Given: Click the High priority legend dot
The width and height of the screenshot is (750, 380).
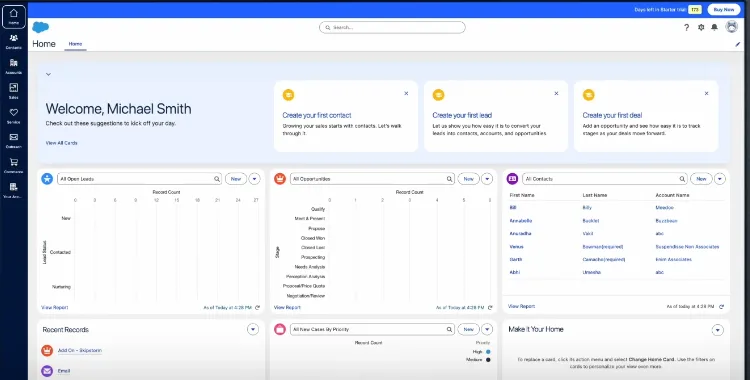Looking at the screenshot, I should [x=488, y=352].
